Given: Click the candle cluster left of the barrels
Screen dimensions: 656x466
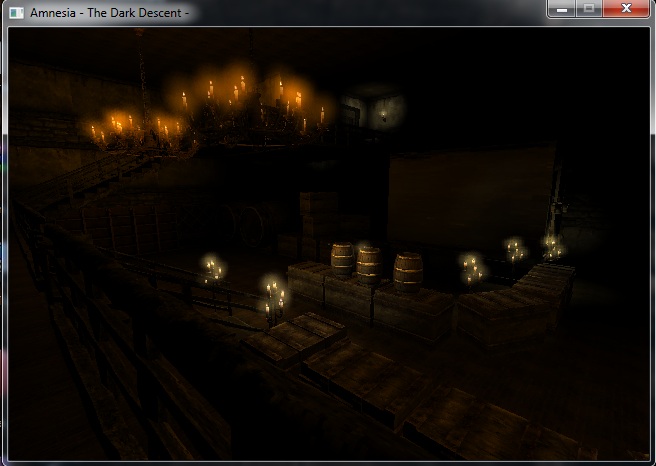Looking at the screenshot, I should click(x=213, y=268).
